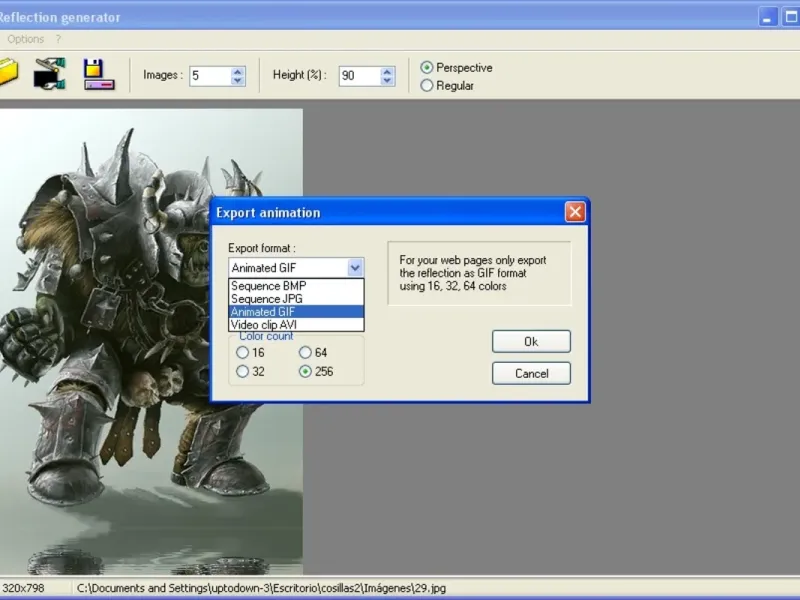Minimize the Reflection generator window
This screenshot has height=600, width=800.
768,16
